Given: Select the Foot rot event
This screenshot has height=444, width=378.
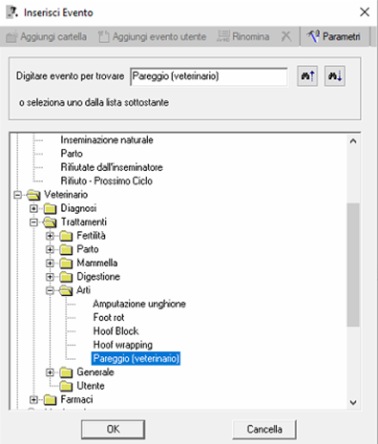Looking at the screenshot, I should 109,318.
